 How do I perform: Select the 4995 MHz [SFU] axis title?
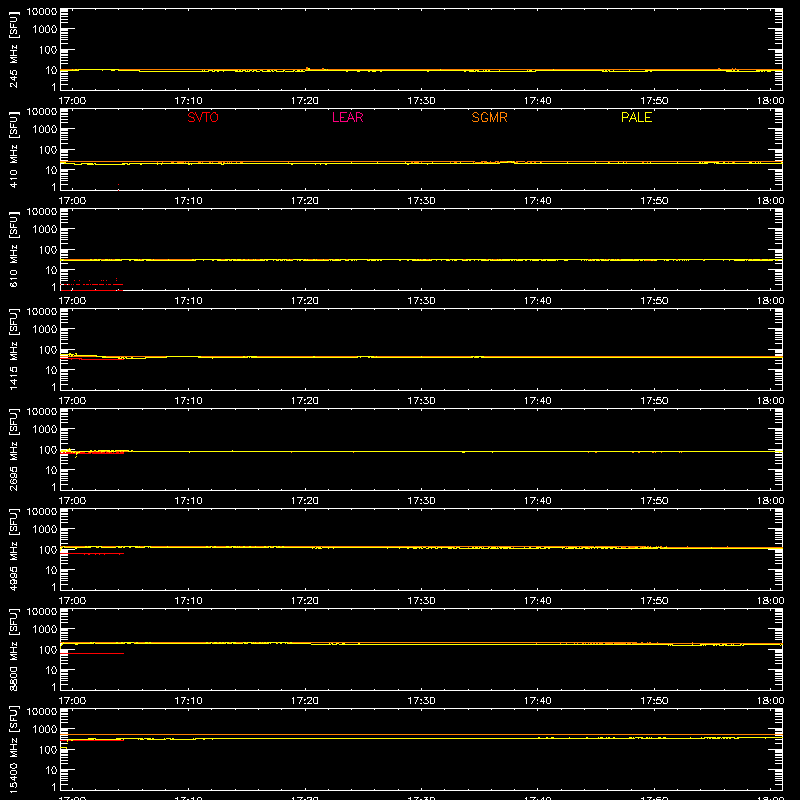(14, 549)
